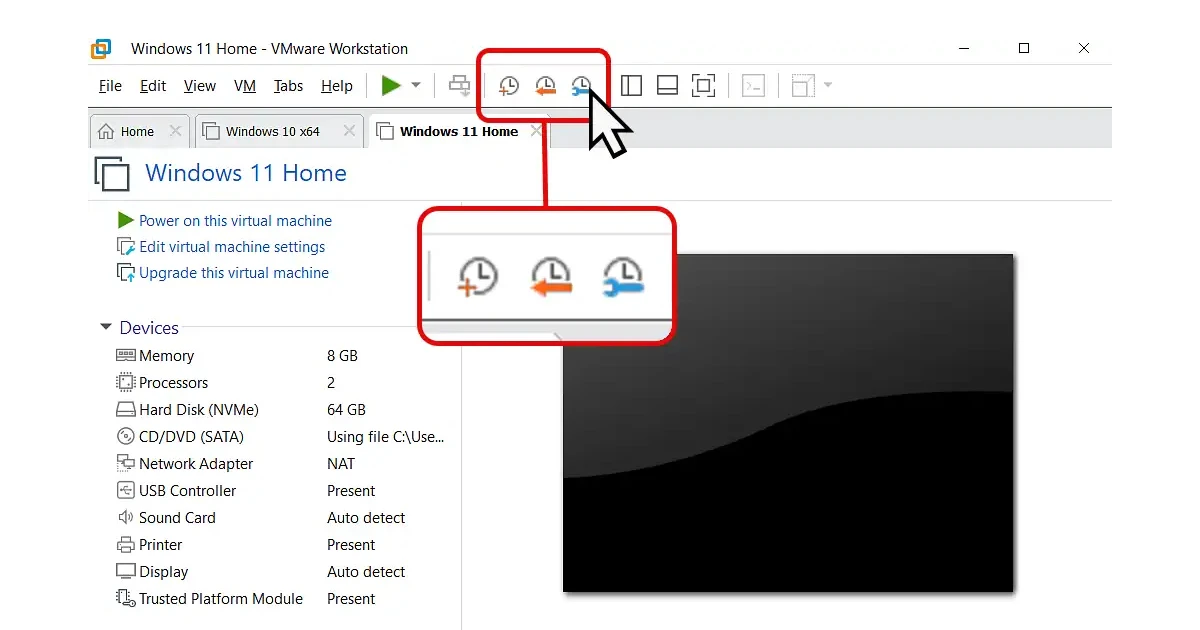
Task: Send Ctrl+Alt+Del to the virtual machine
Action: 459,86
